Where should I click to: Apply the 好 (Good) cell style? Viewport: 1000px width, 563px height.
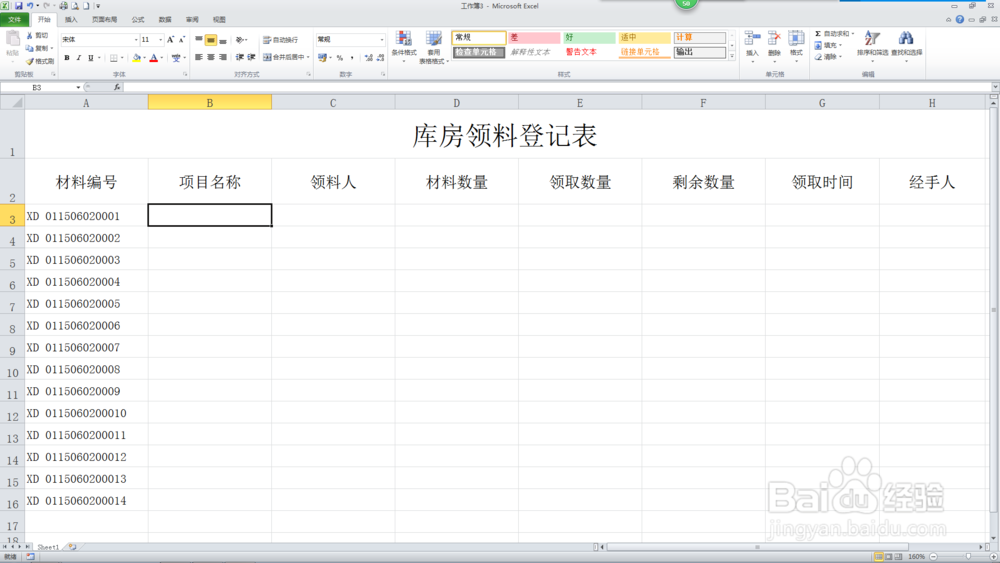point(589,38)
